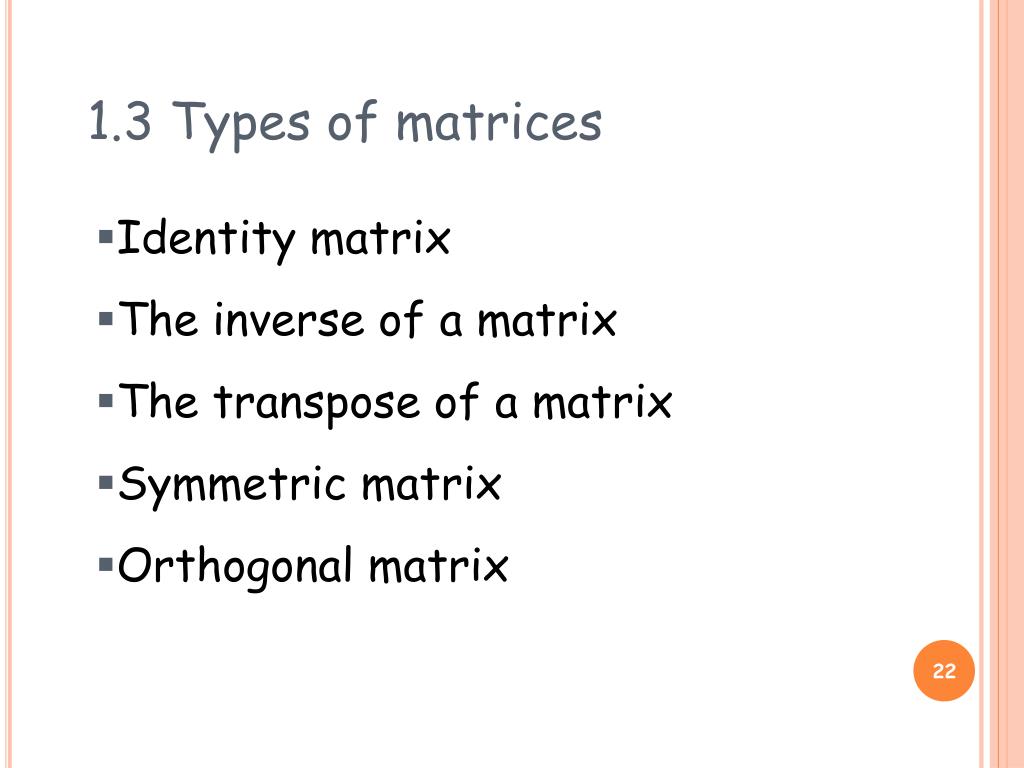Click the Identity matrix bullet text
The image size is (1024, 768).
283,240
